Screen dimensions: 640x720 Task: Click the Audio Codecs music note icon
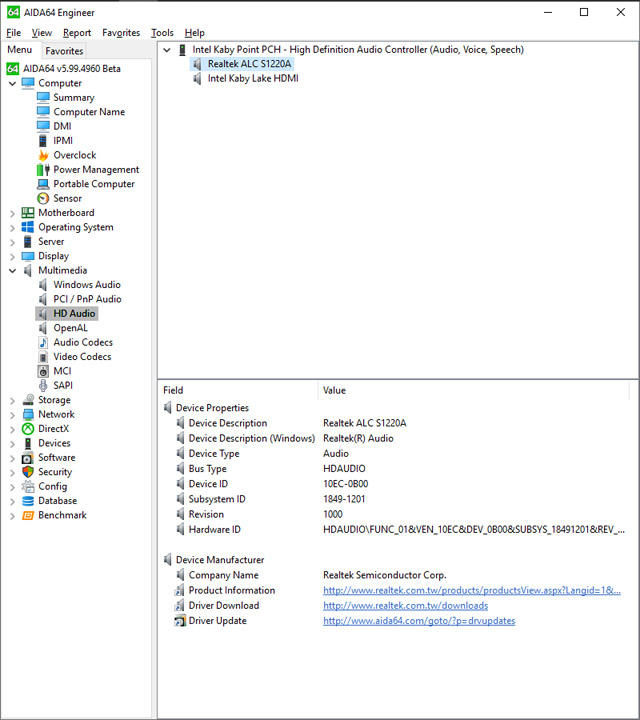coord(43,342)
